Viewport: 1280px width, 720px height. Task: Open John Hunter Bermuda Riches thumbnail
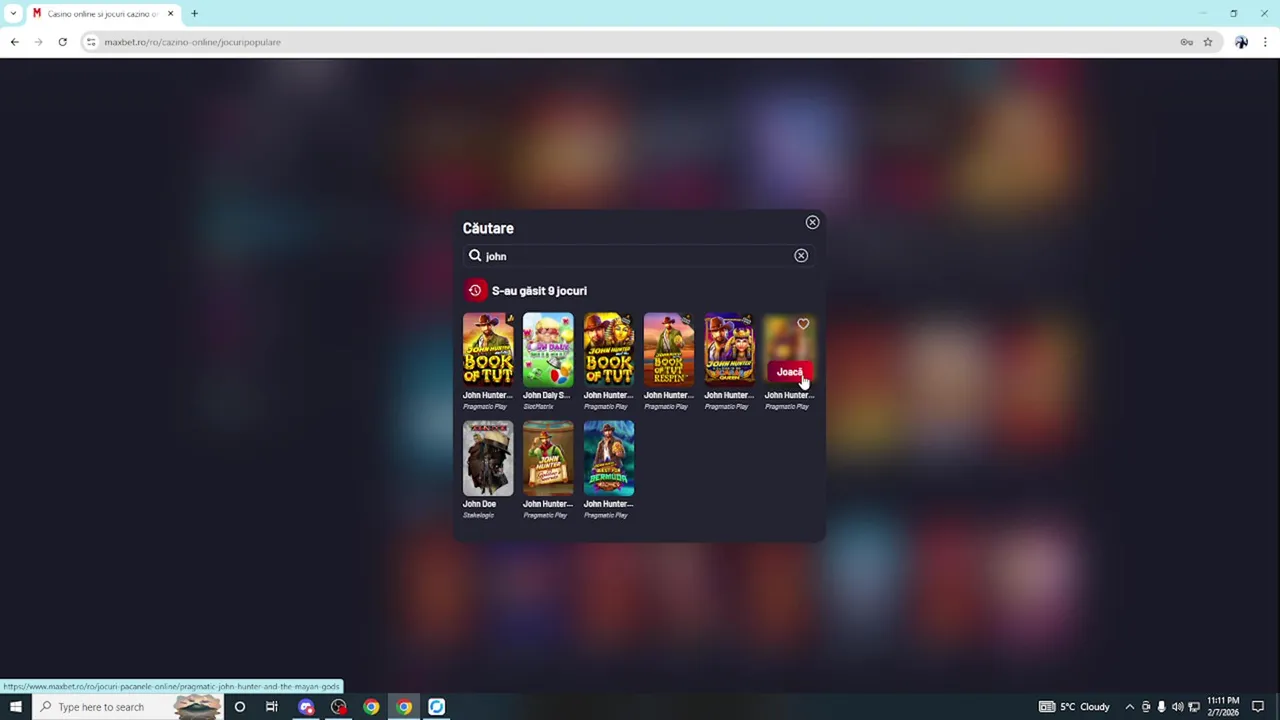609,458
